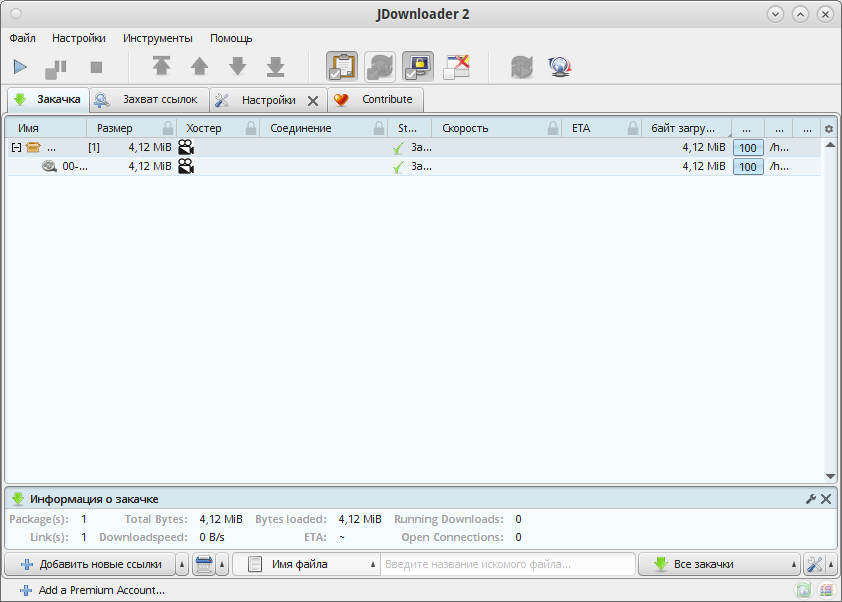Move selection to top with double-up arrow
The height and width of the screenshot is (602, 842).
tap(161, 66)
